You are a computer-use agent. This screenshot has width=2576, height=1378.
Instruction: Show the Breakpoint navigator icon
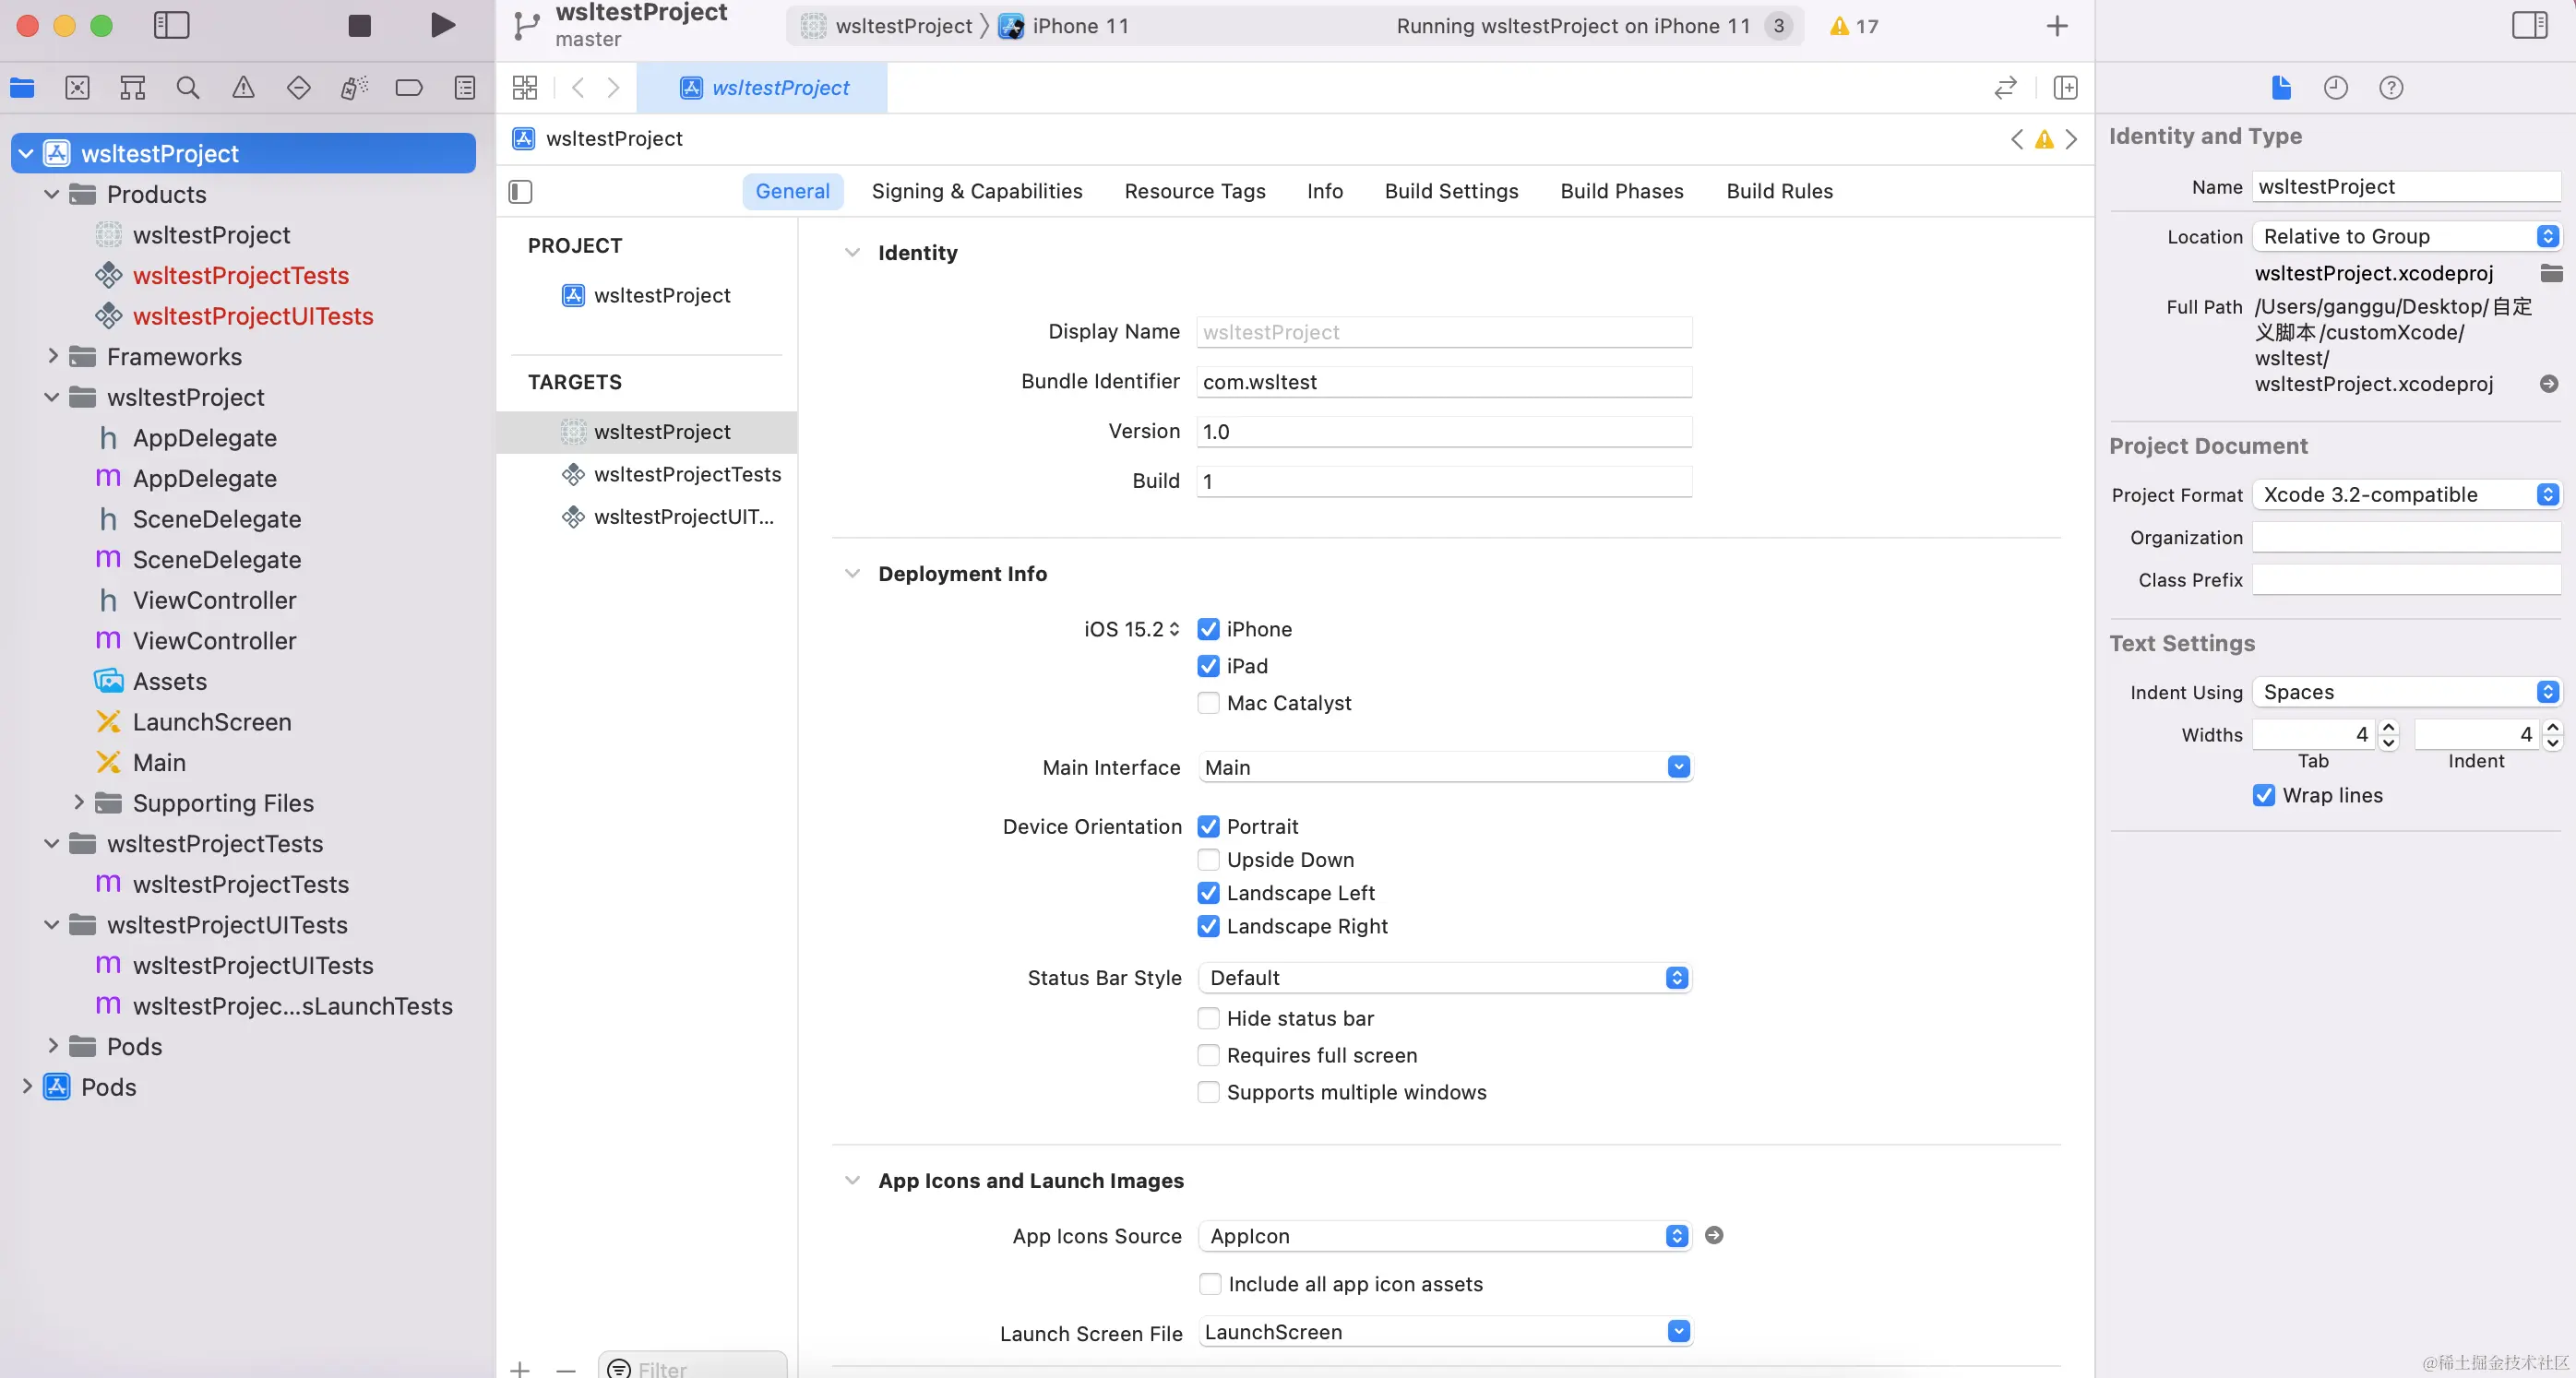(x=409, y=88)
